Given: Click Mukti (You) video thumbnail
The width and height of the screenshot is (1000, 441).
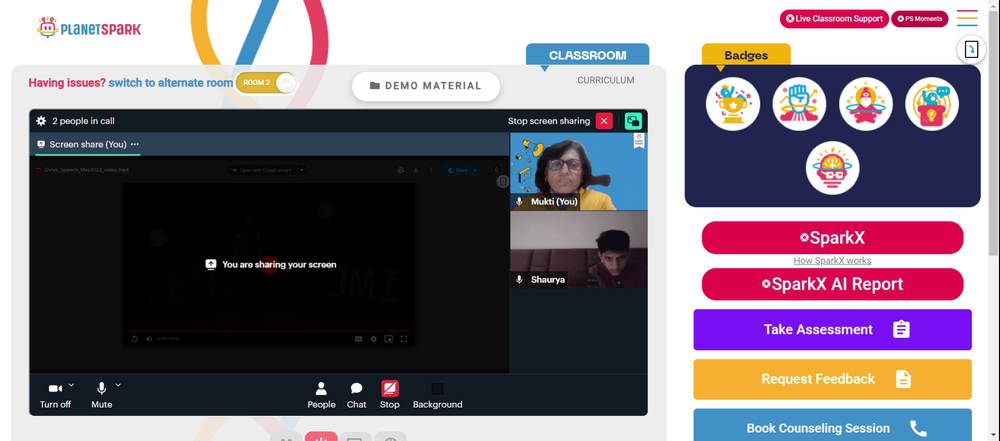Looking at the screenshot, I should coord(578,172).
